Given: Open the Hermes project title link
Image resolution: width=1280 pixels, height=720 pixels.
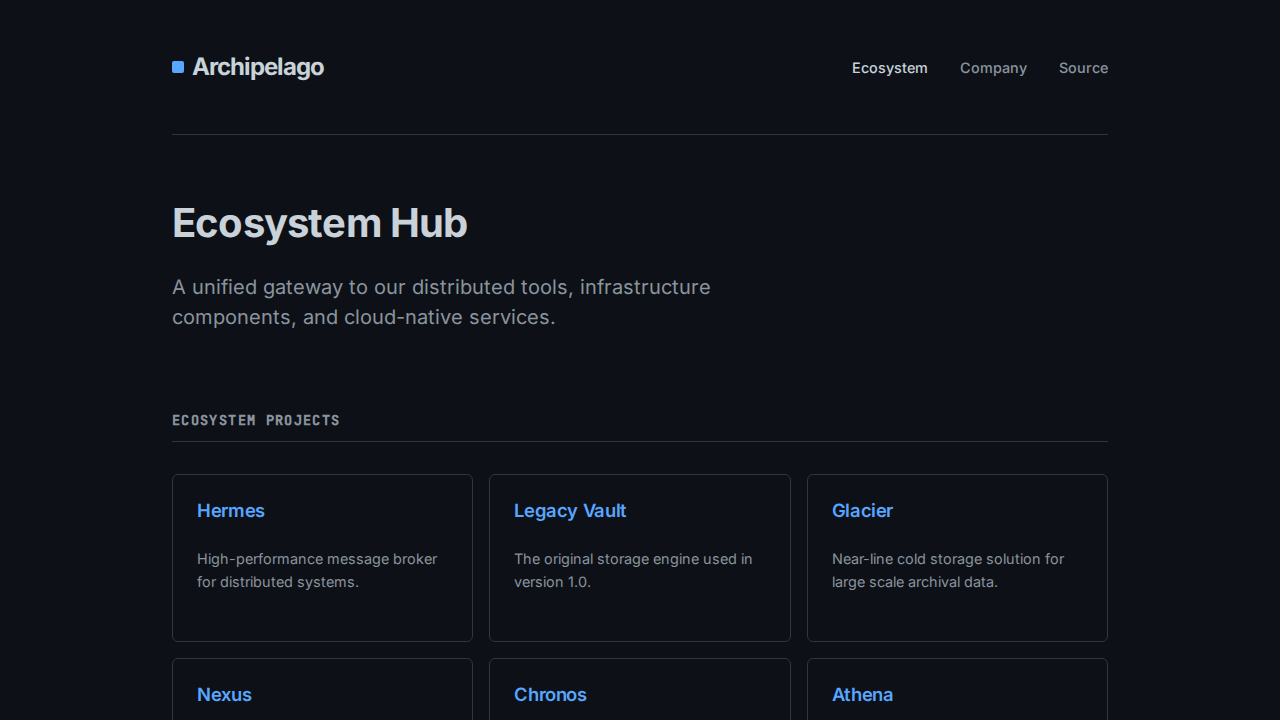Looking at the screenshot, I should [x=231, y=511].
